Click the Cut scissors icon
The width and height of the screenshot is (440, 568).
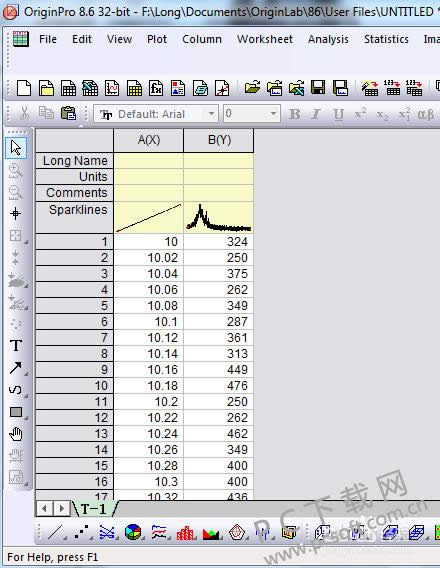[x=24, y=113]
